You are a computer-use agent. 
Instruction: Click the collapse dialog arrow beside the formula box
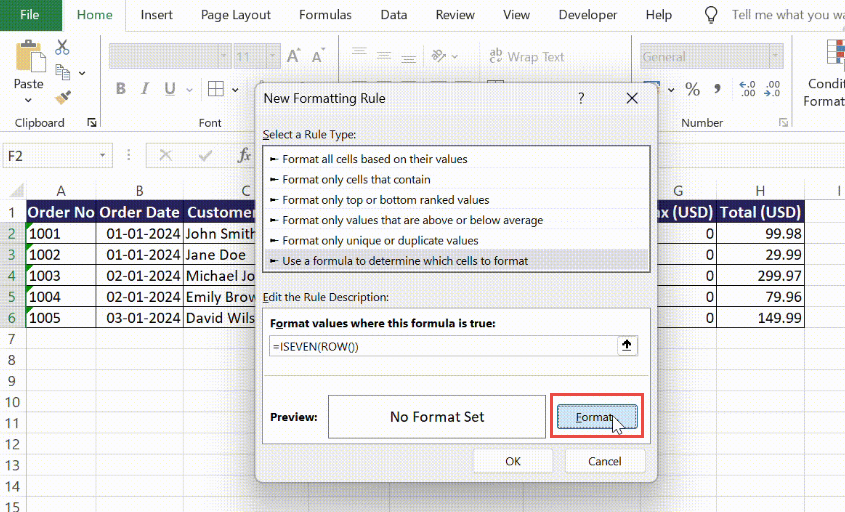pyautogui.click(x=627, y=345)
